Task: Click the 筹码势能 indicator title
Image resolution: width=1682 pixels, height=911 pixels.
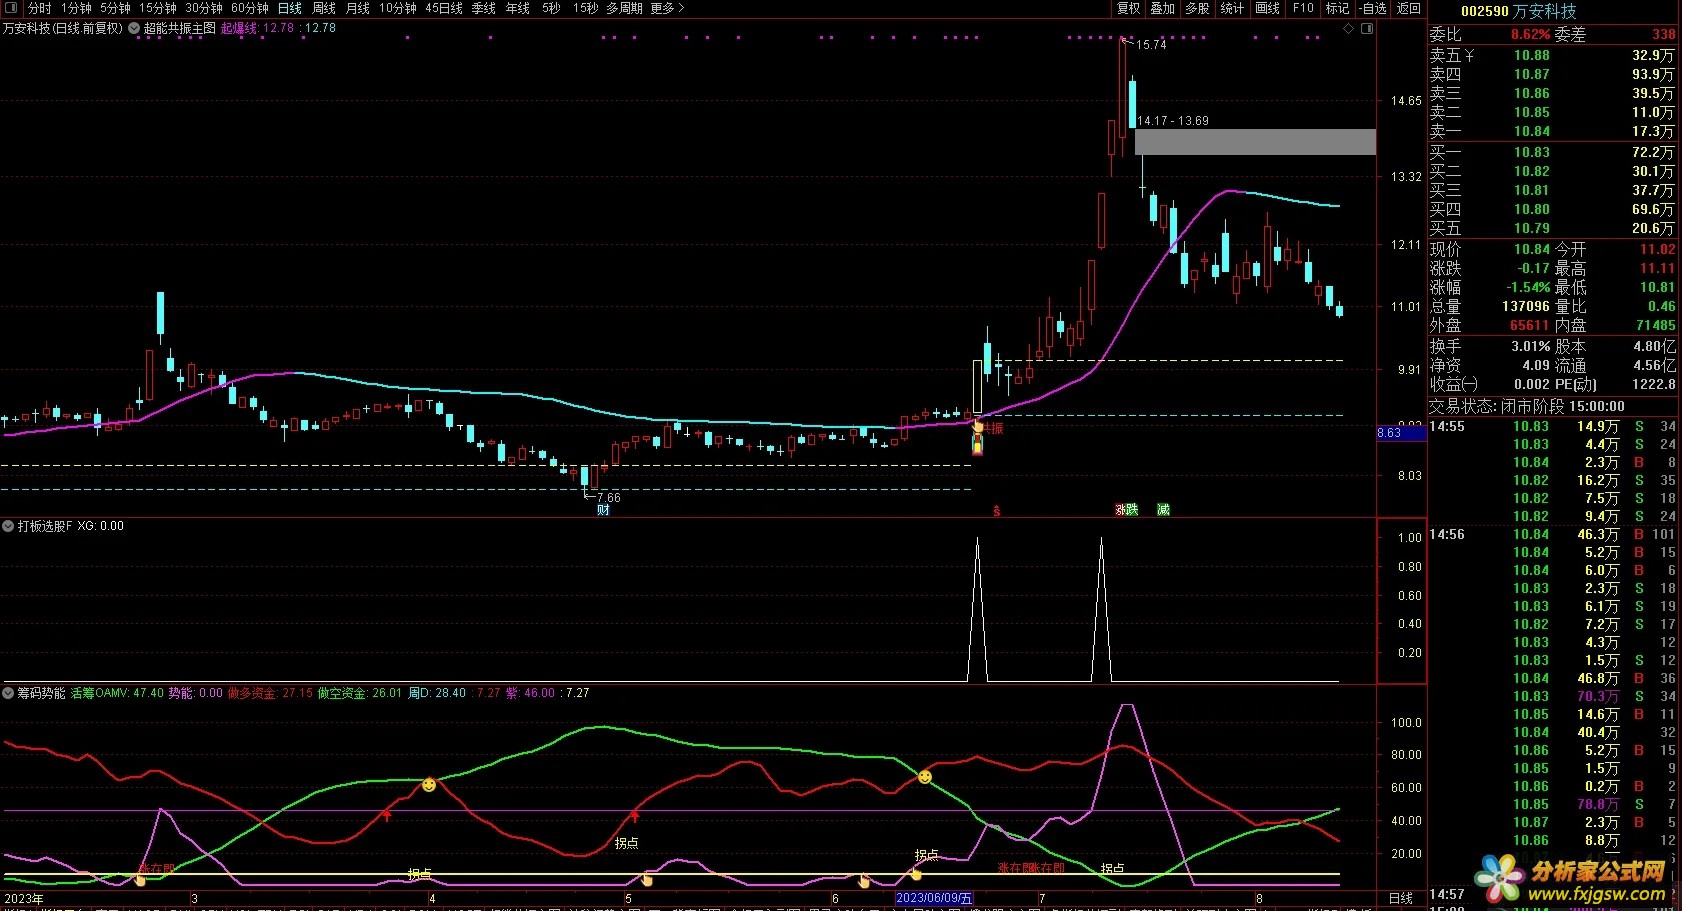Action: point(41,693)
